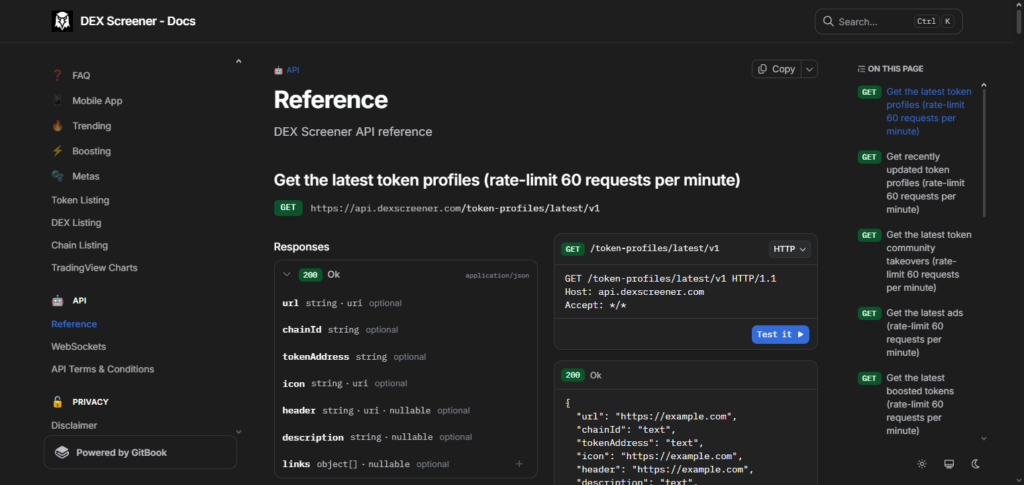Open the HTTP language dropdown
The image size is (1024, 485).
(x=790, y=249)
